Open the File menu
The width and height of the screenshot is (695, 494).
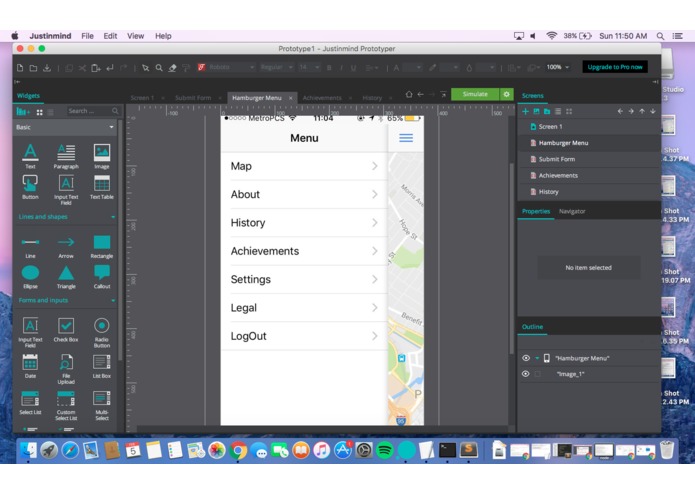[x=87, y=36]
